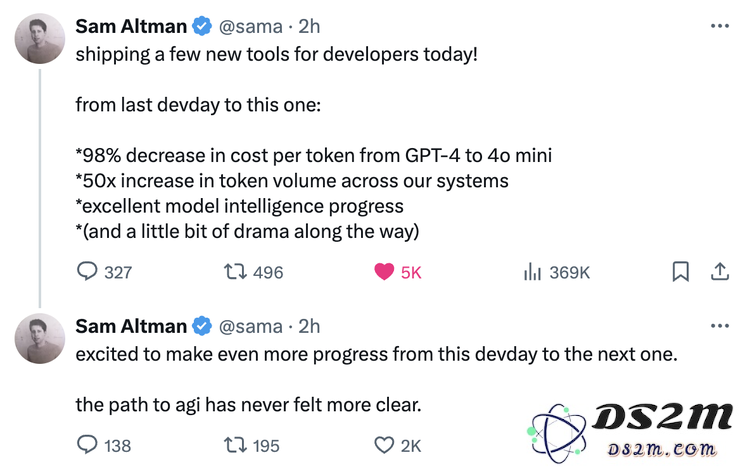Bookmark the first tweet
Screen dimensions: 750x467
[x=681, y=271]
